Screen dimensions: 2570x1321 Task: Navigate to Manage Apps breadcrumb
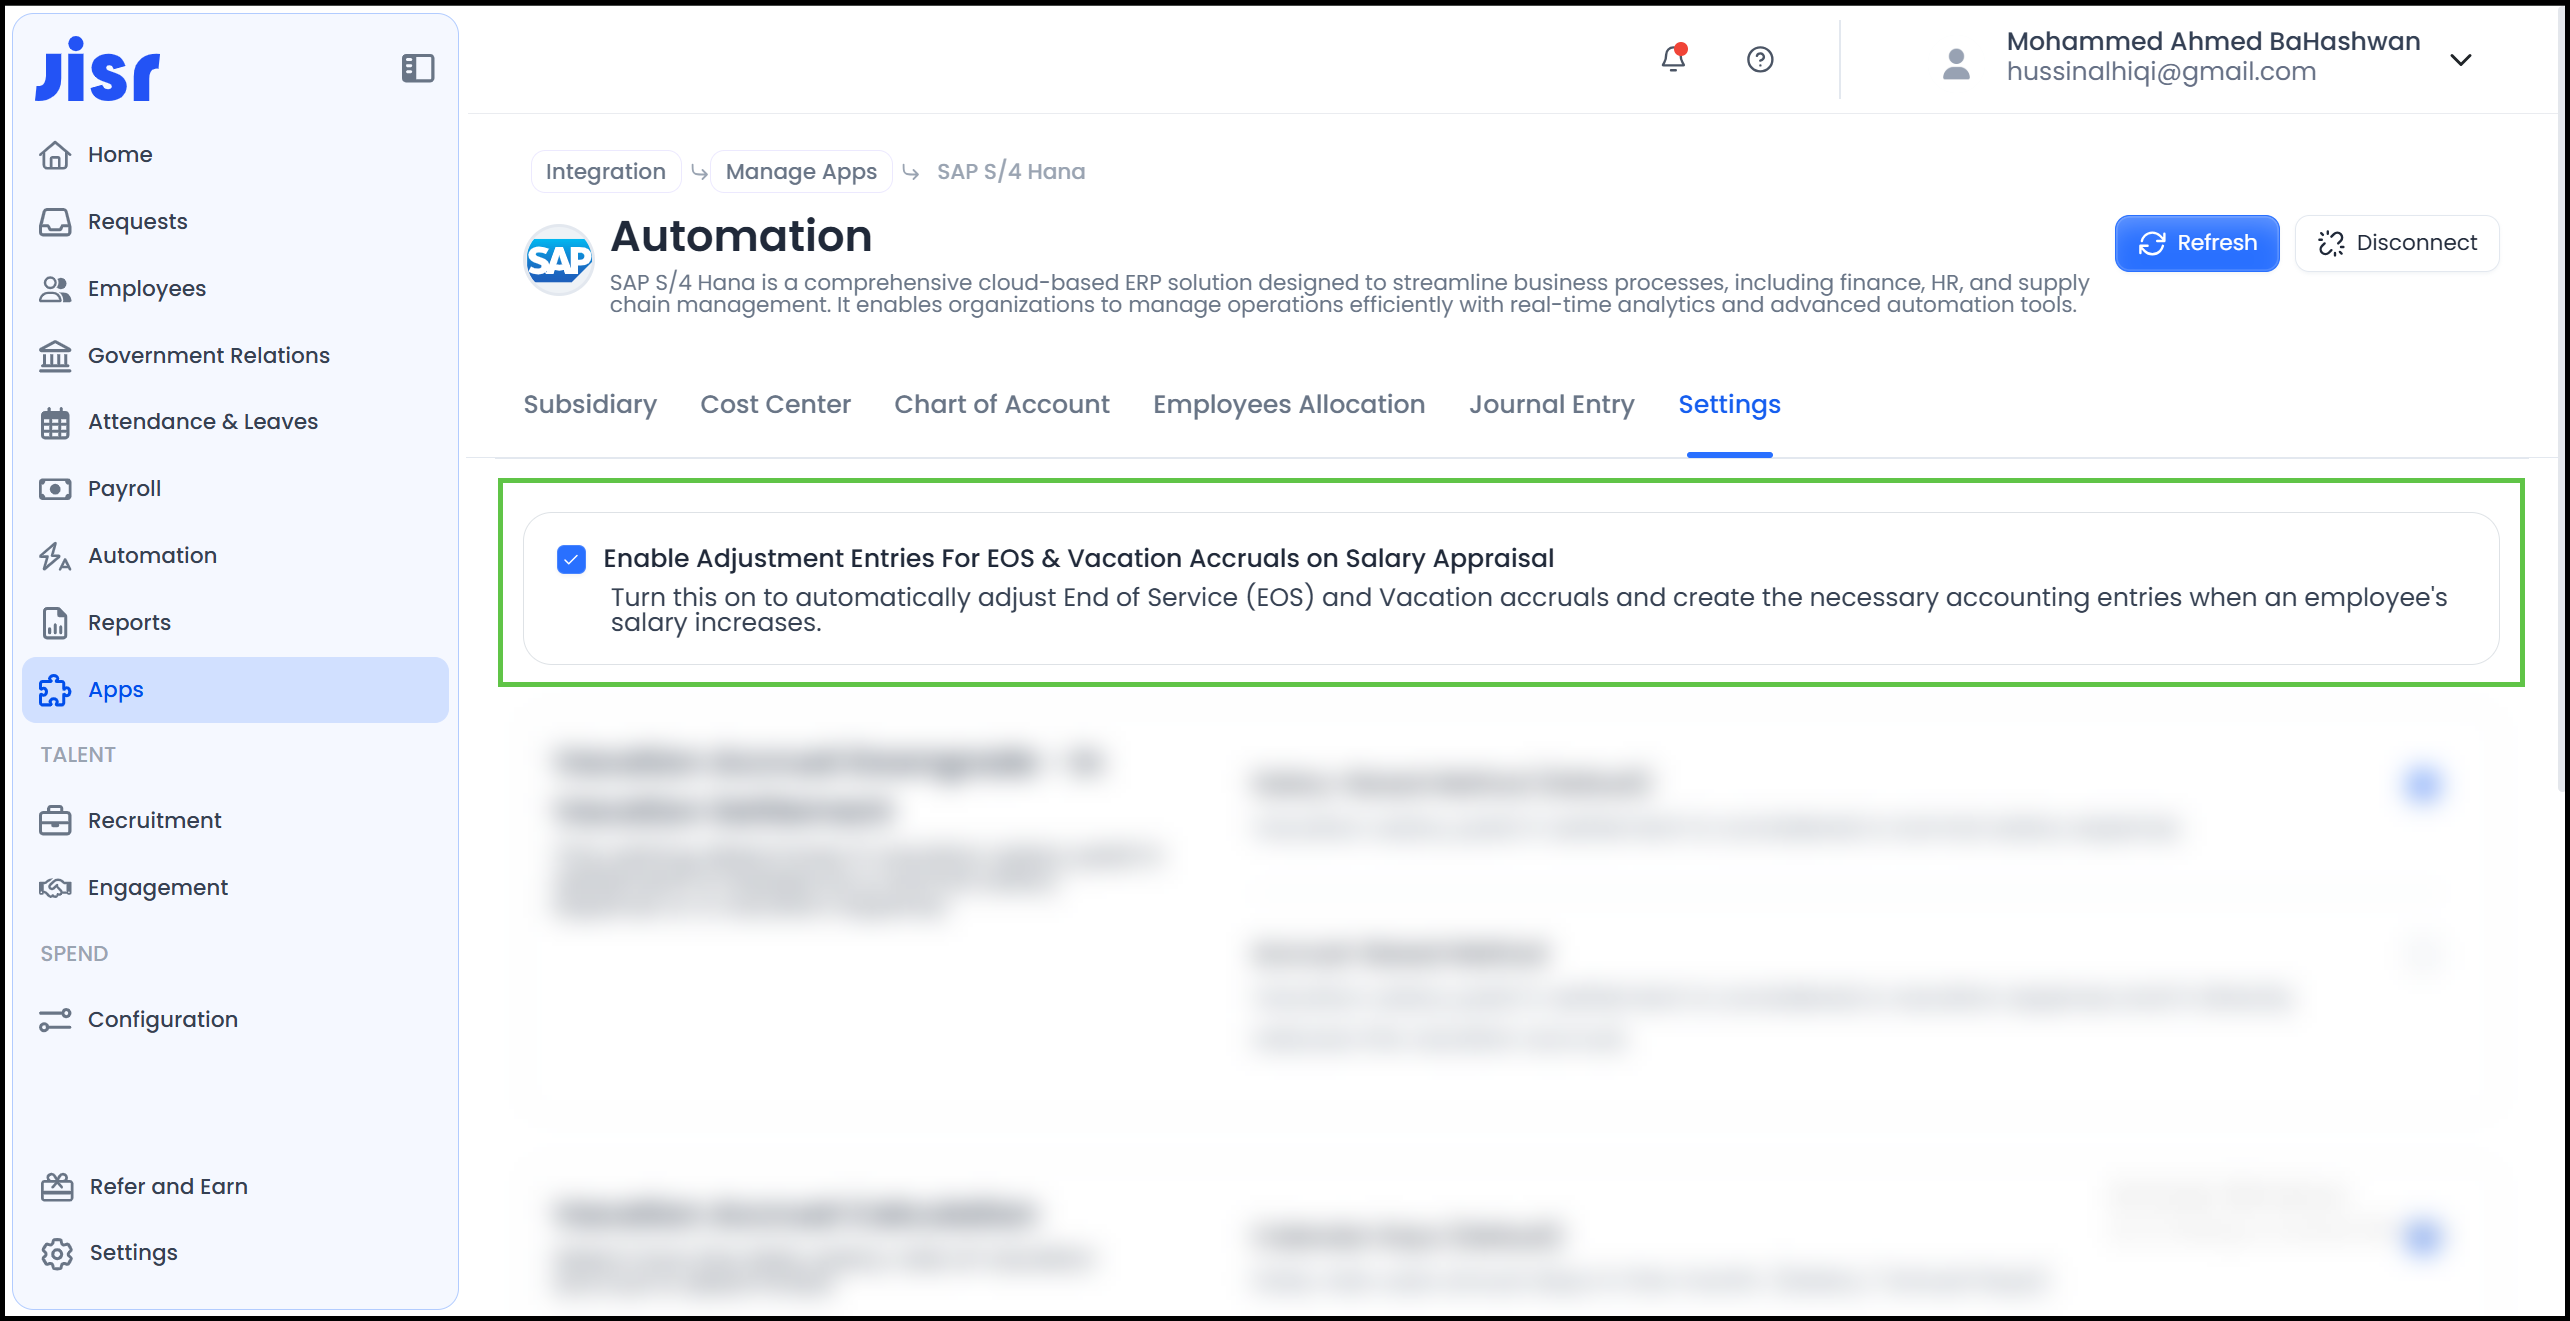click(801, 172)
